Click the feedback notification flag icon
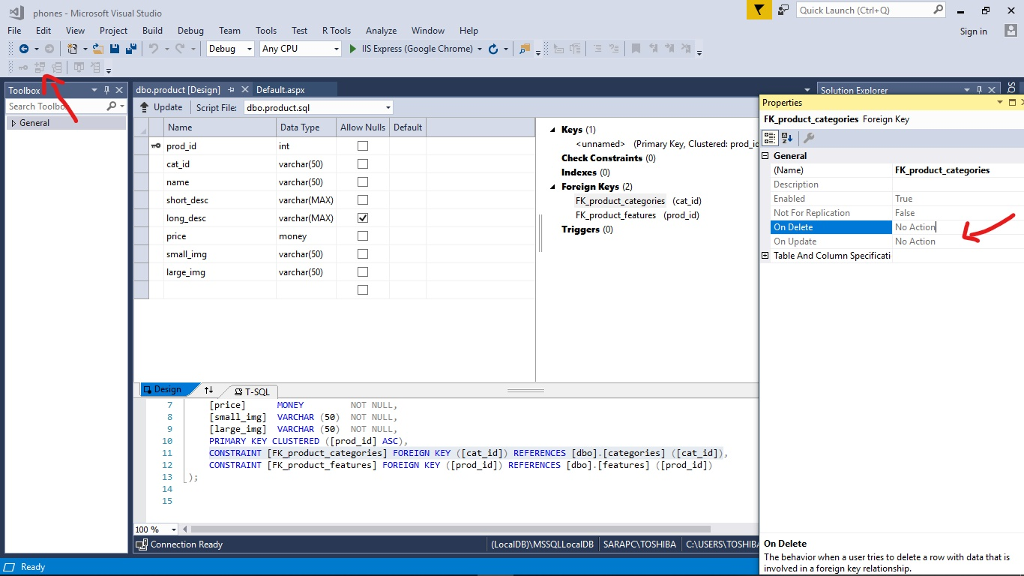The height and width of the screenshot is (576, 1024). coord(759,10)
